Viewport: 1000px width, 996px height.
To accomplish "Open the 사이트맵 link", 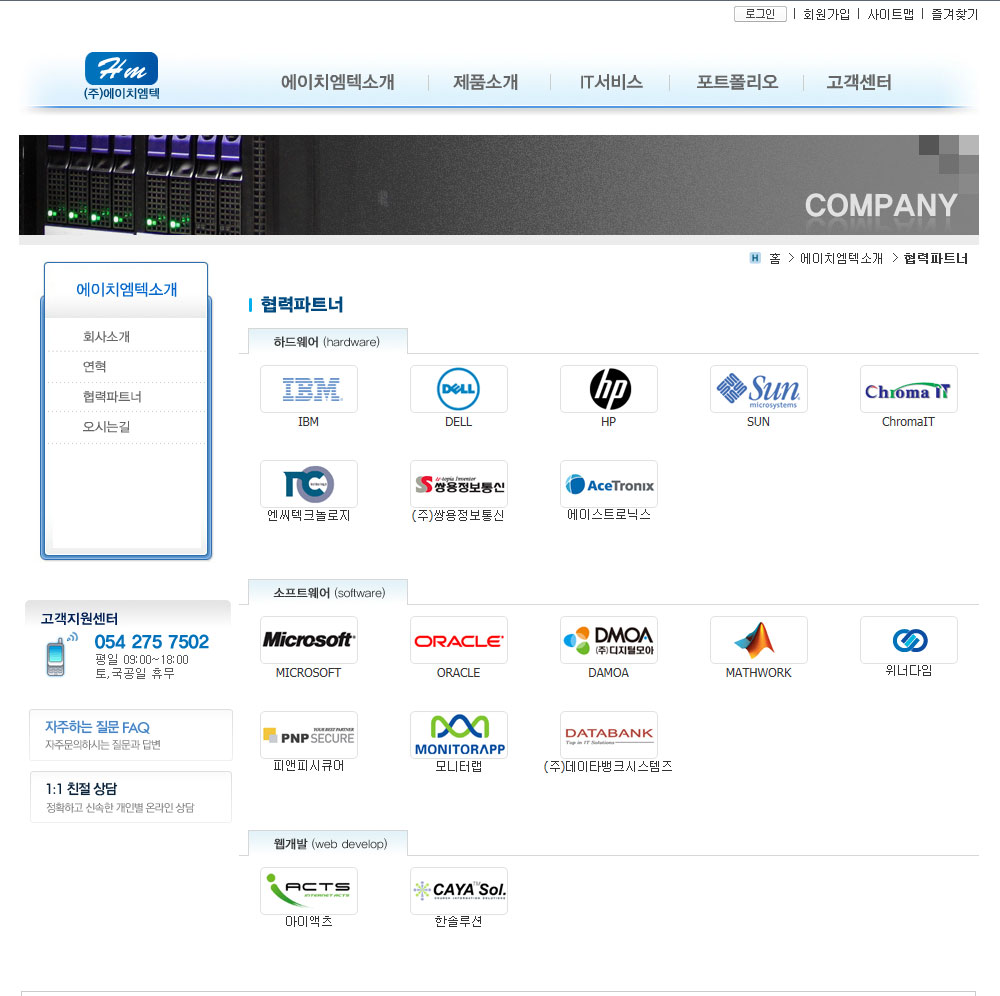I will tap(890, 14).
